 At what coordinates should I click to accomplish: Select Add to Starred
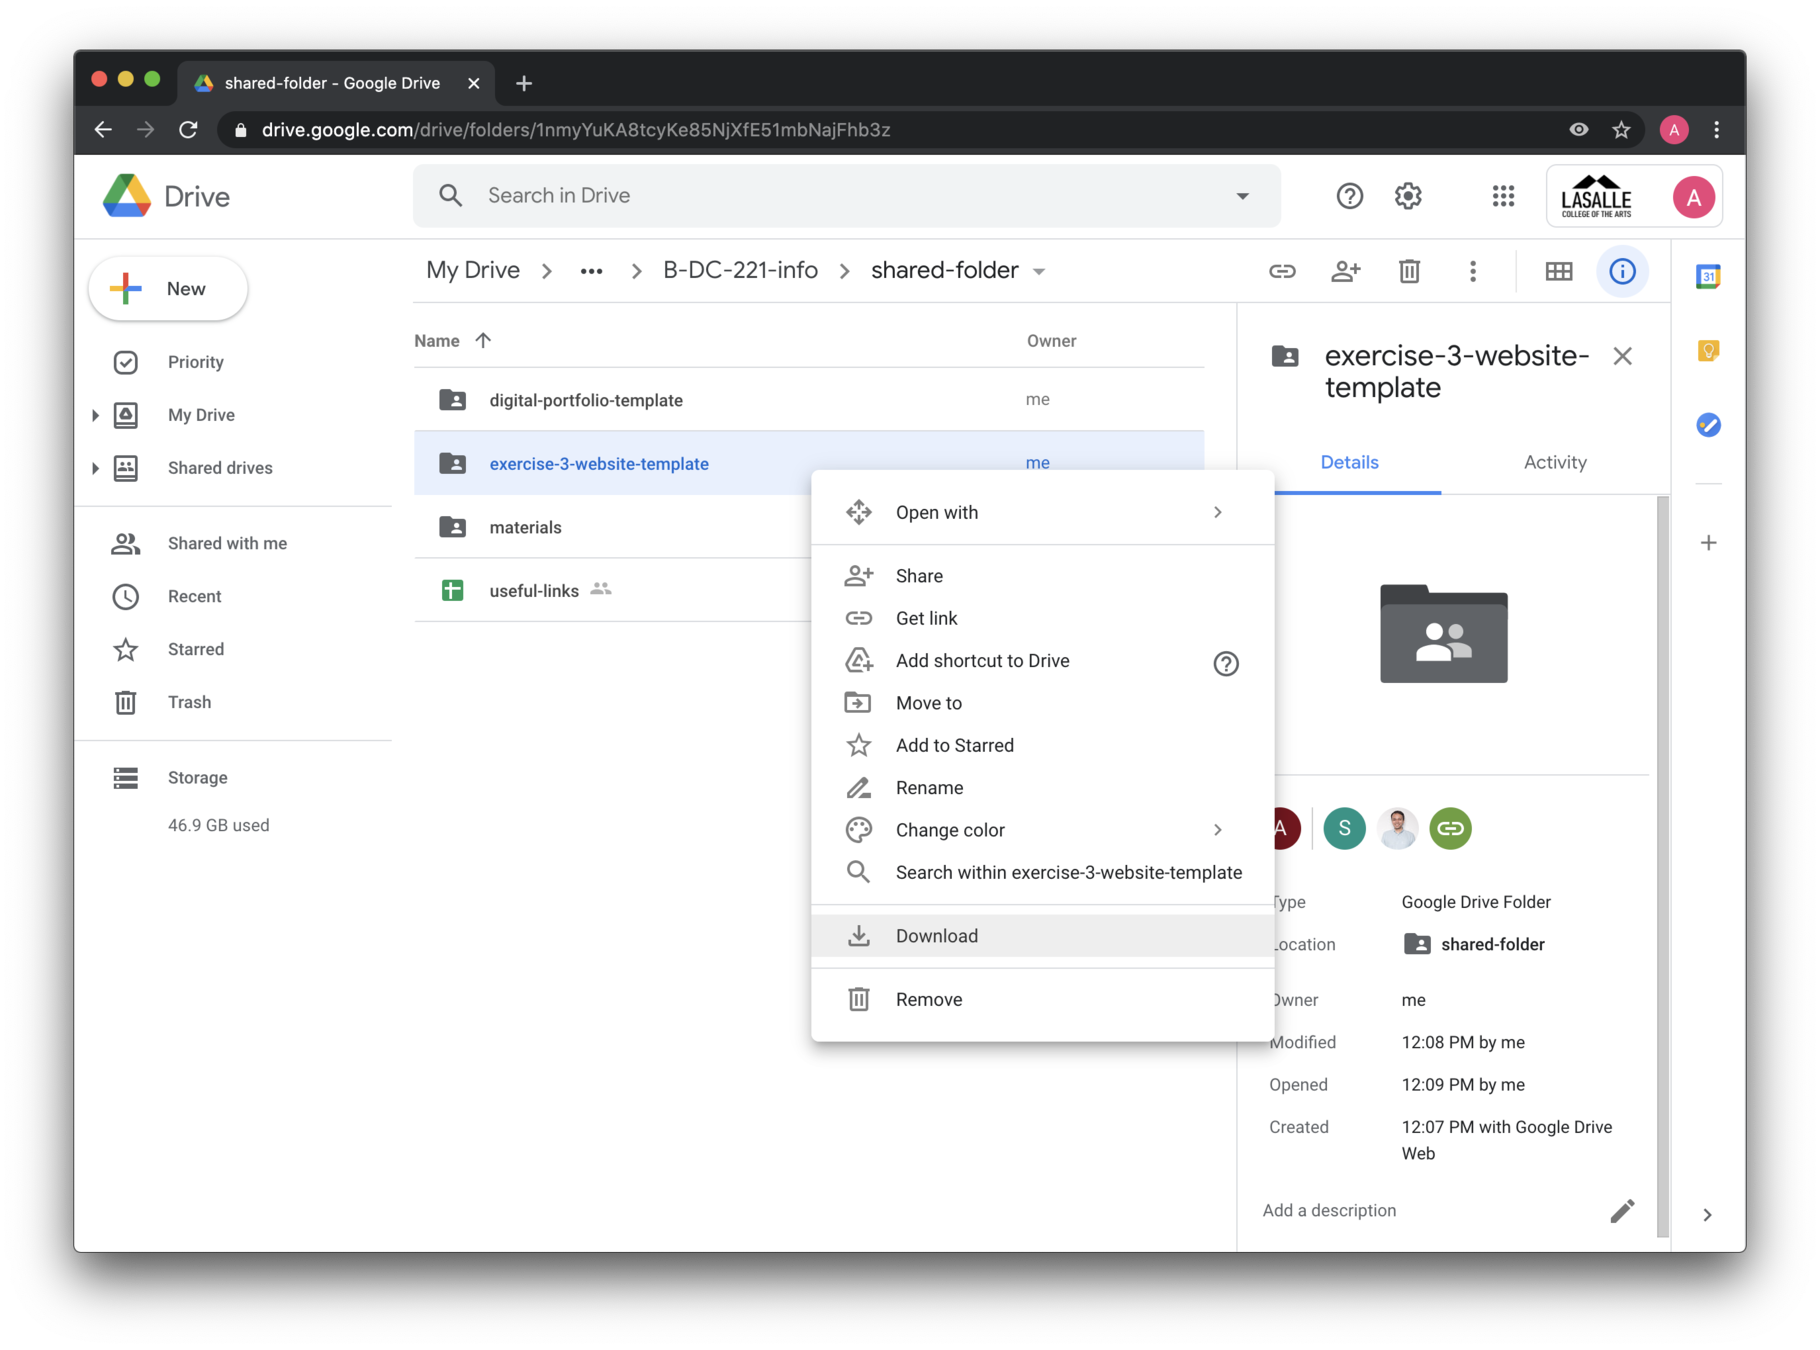point(1042,745)
